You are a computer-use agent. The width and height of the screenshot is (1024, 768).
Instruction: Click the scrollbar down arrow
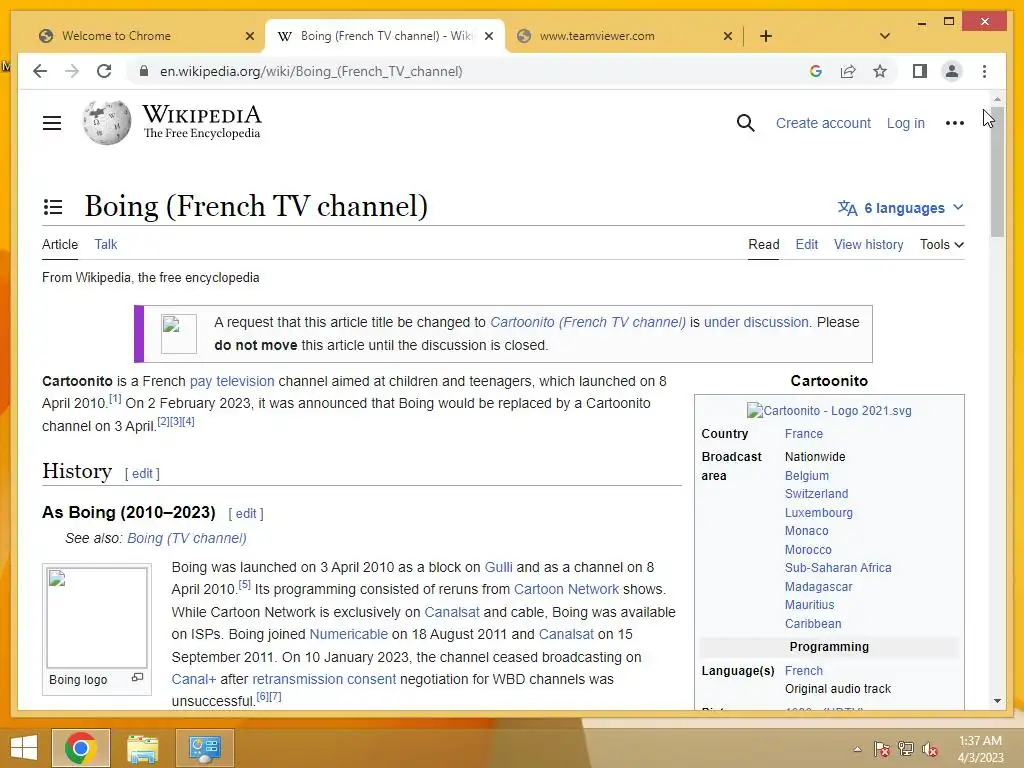(997, 701)
